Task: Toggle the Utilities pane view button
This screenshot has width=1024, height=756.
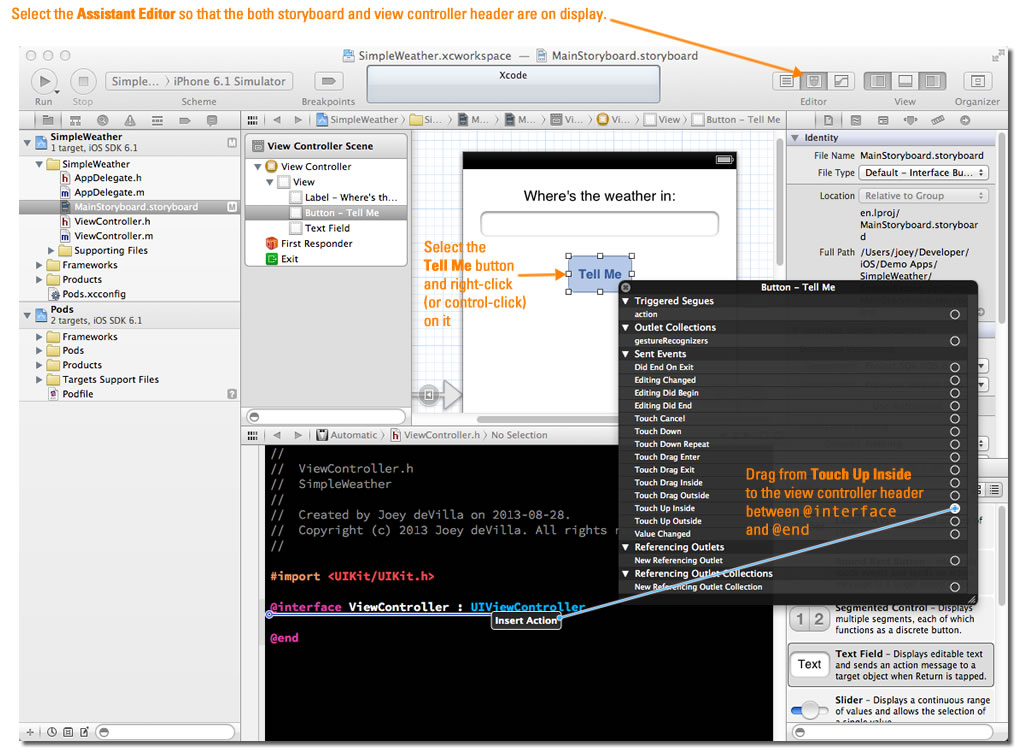Action: click(933, 81)
